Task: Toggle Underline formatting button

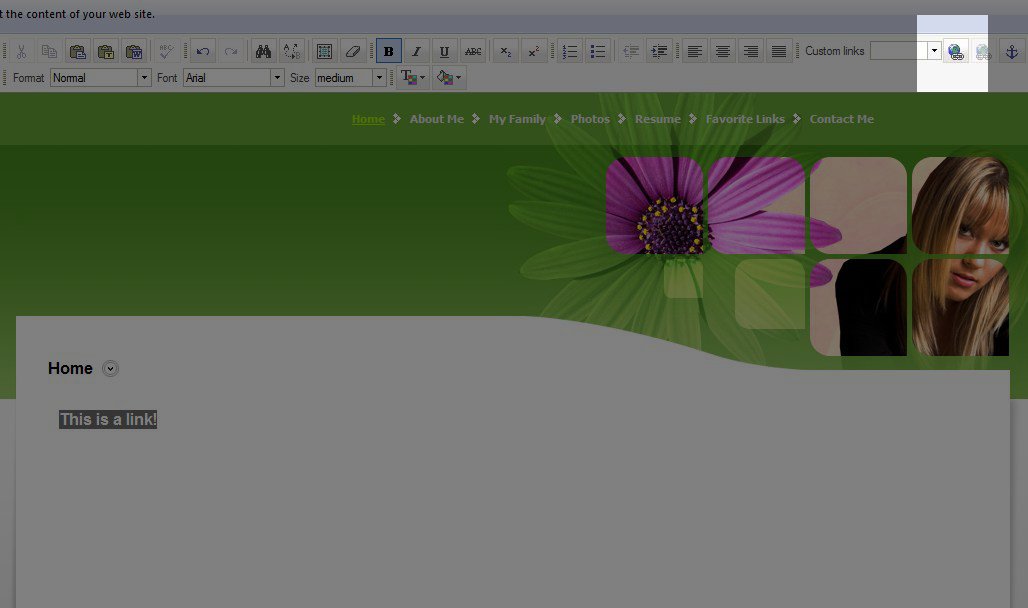Action: click(x=445, y=51)
